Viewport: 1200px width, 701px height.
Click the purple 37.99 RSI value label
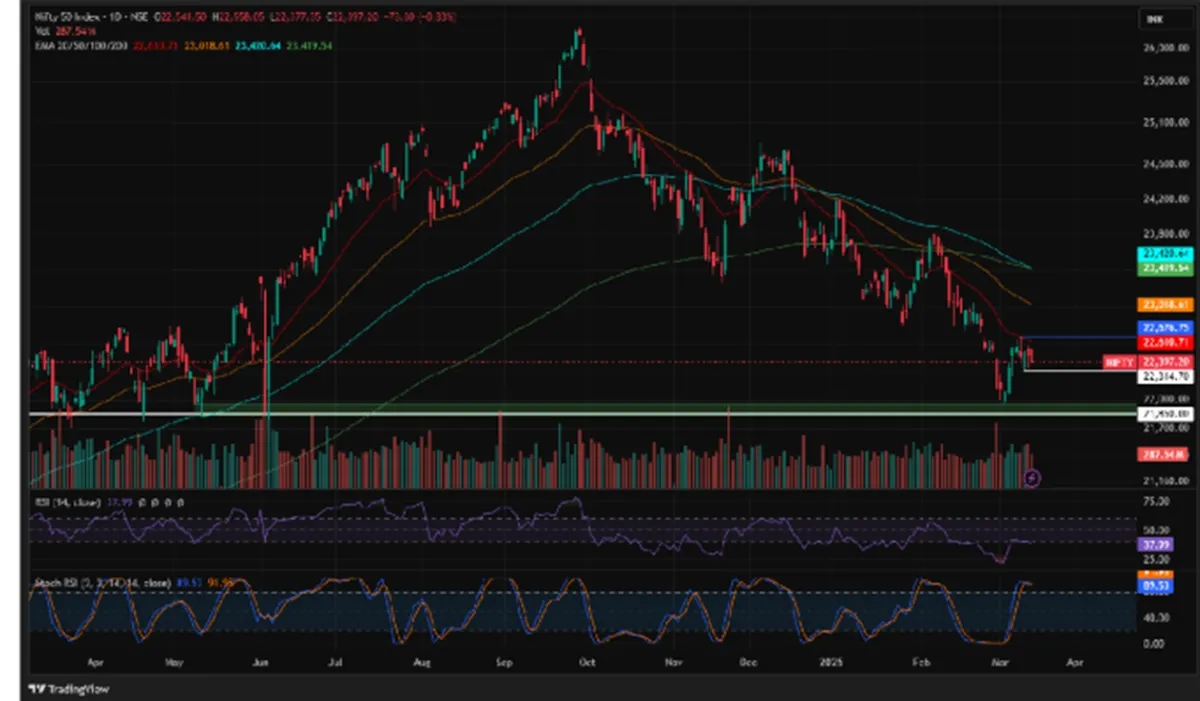(x=1152, y=544)
